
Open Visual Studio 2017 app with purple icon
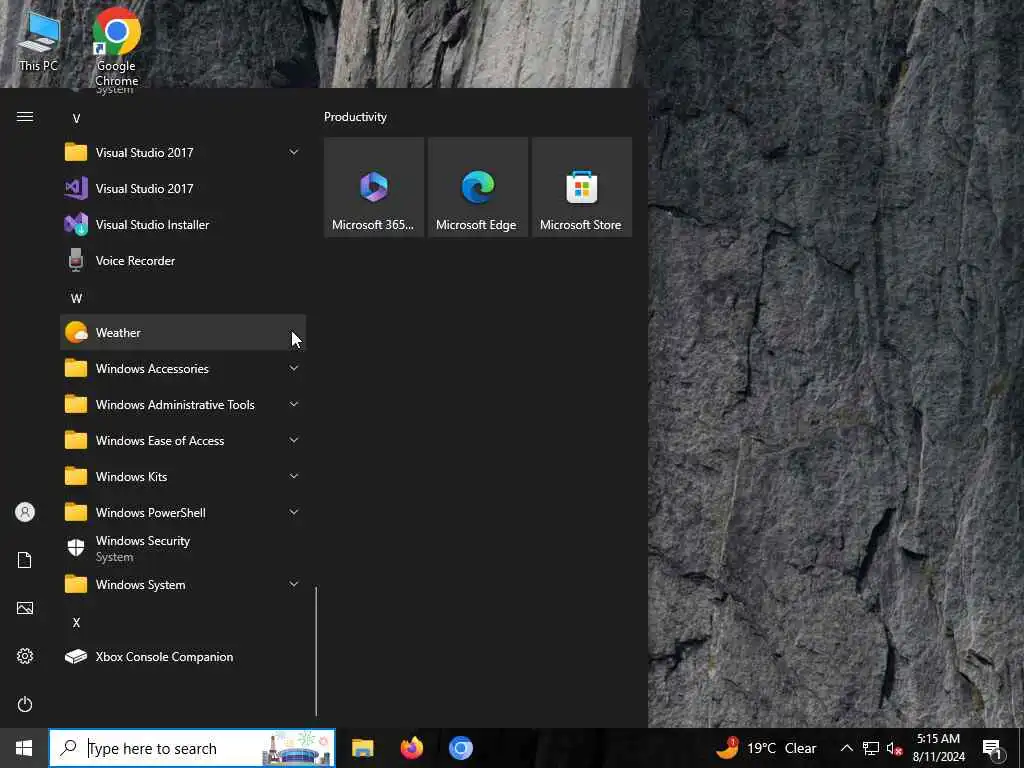183,189
